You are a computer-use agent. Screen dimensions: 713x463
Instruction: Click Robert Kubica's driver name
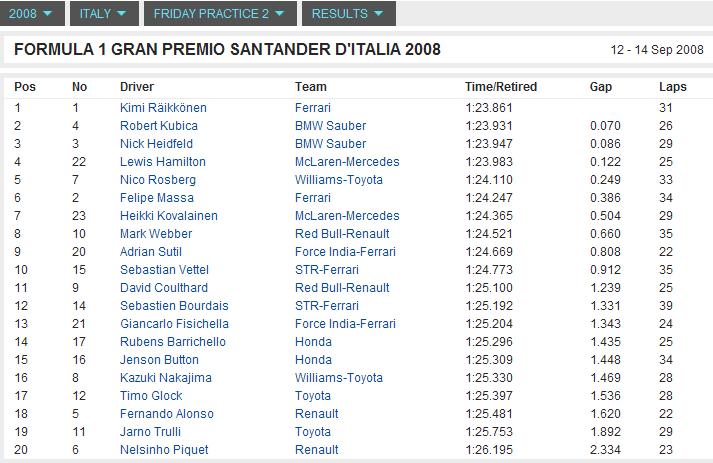point(158,126)
